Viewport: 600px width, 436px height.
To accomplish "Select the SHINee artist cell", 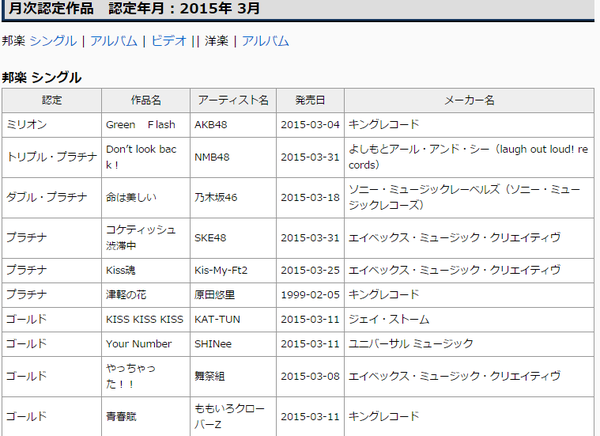I will pos(233,344).
